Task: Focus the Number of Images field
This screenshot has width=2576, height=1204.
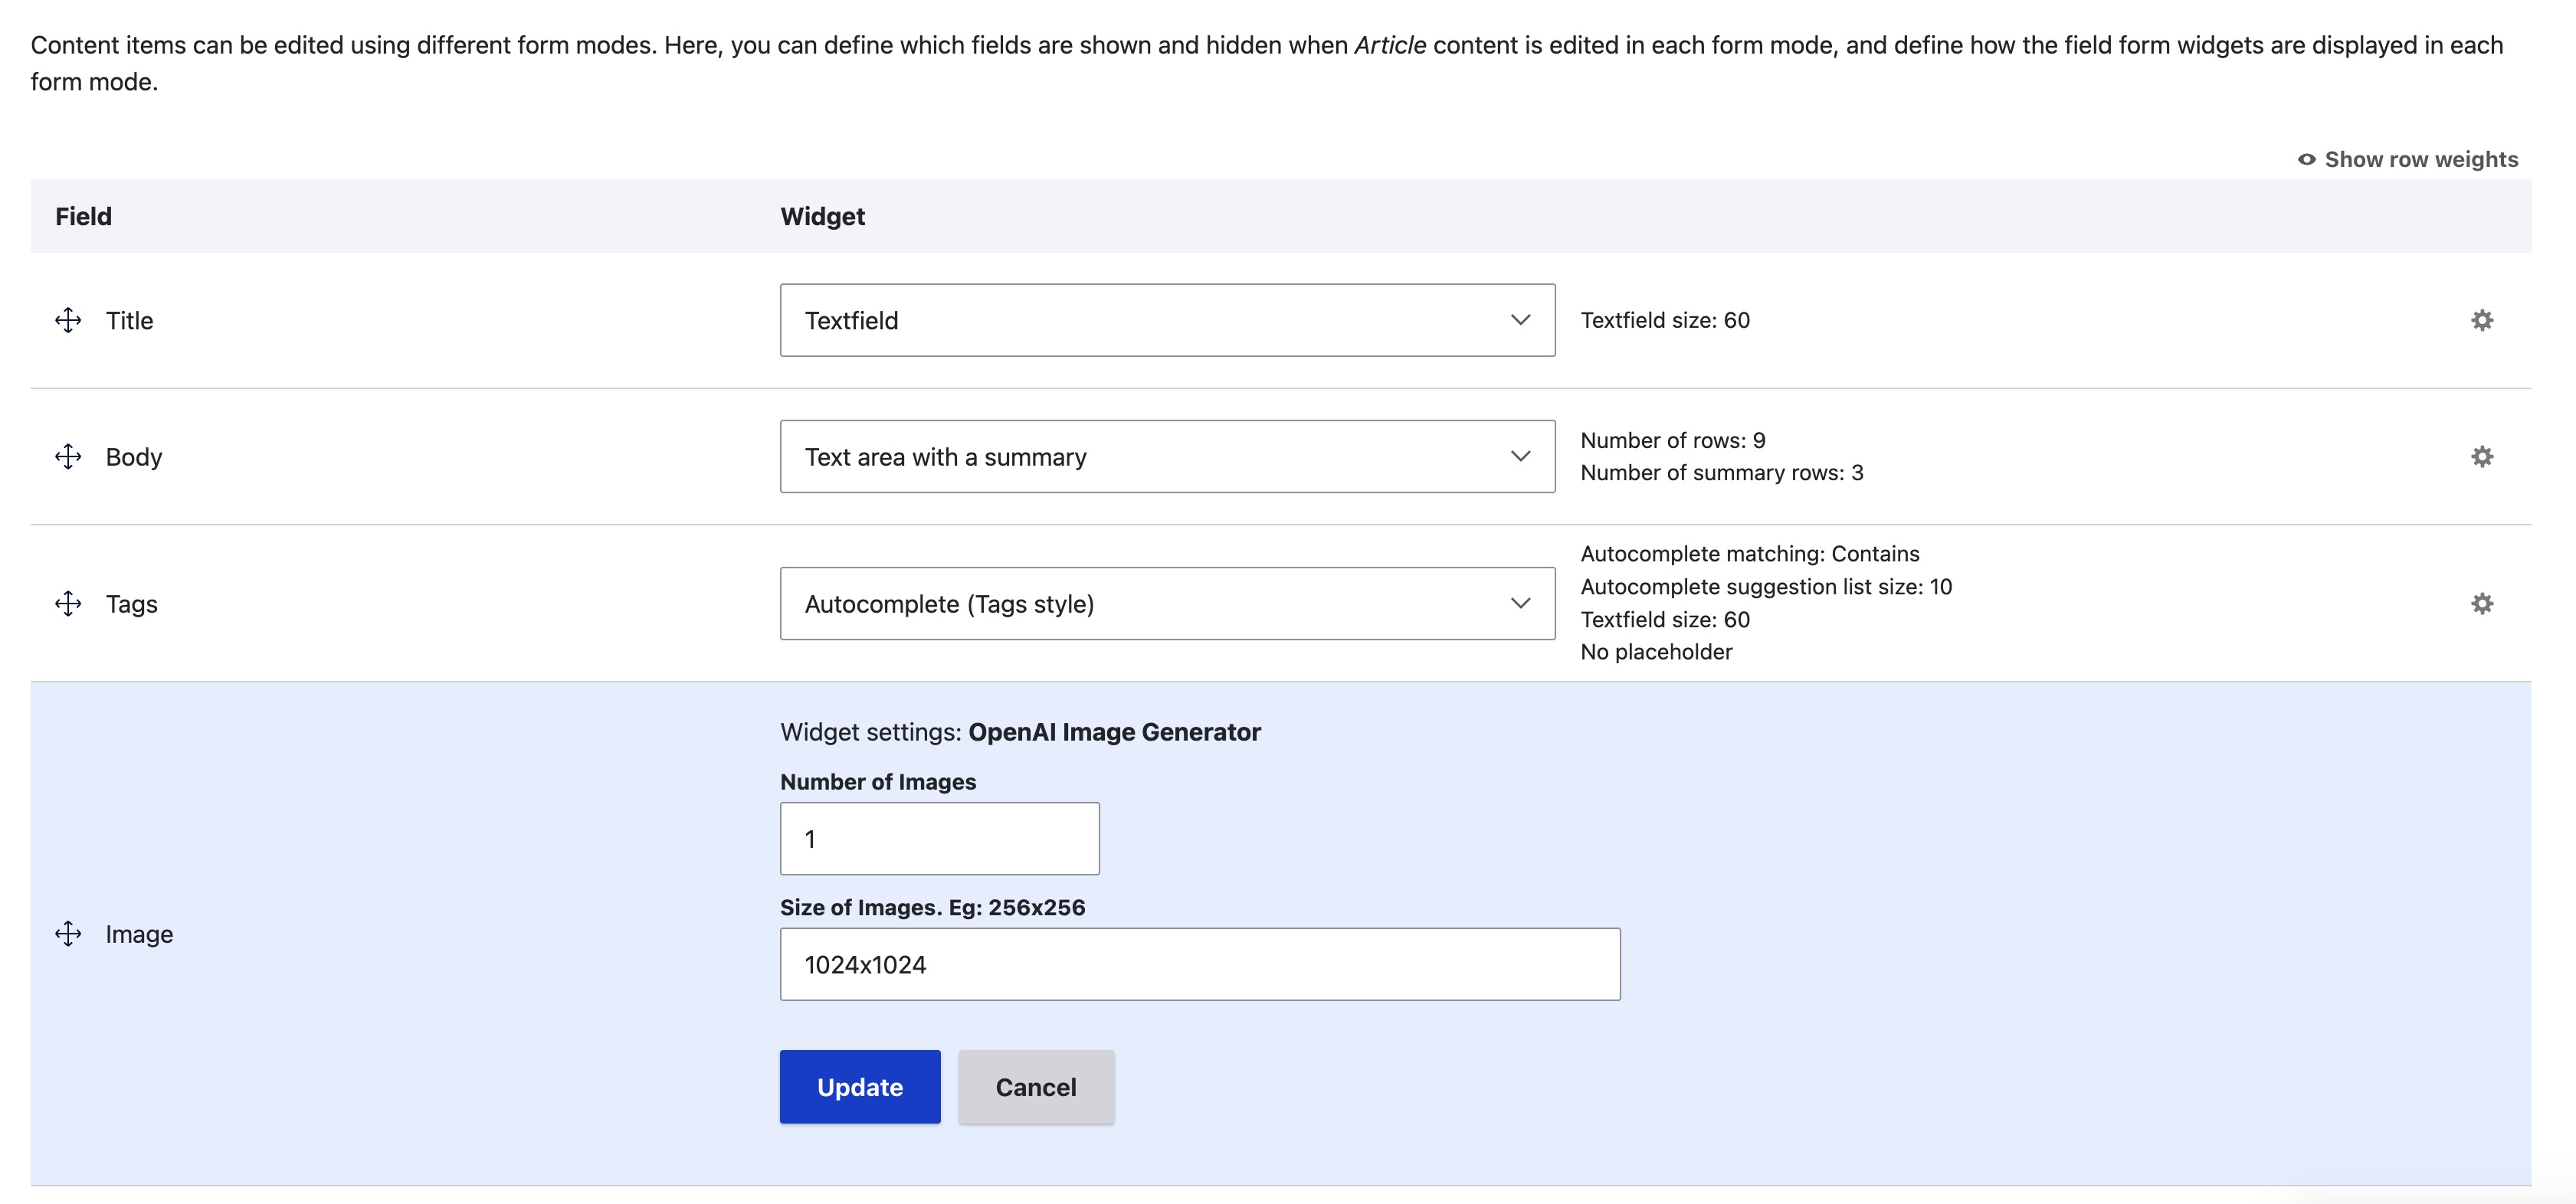Action: pos(939,839)
